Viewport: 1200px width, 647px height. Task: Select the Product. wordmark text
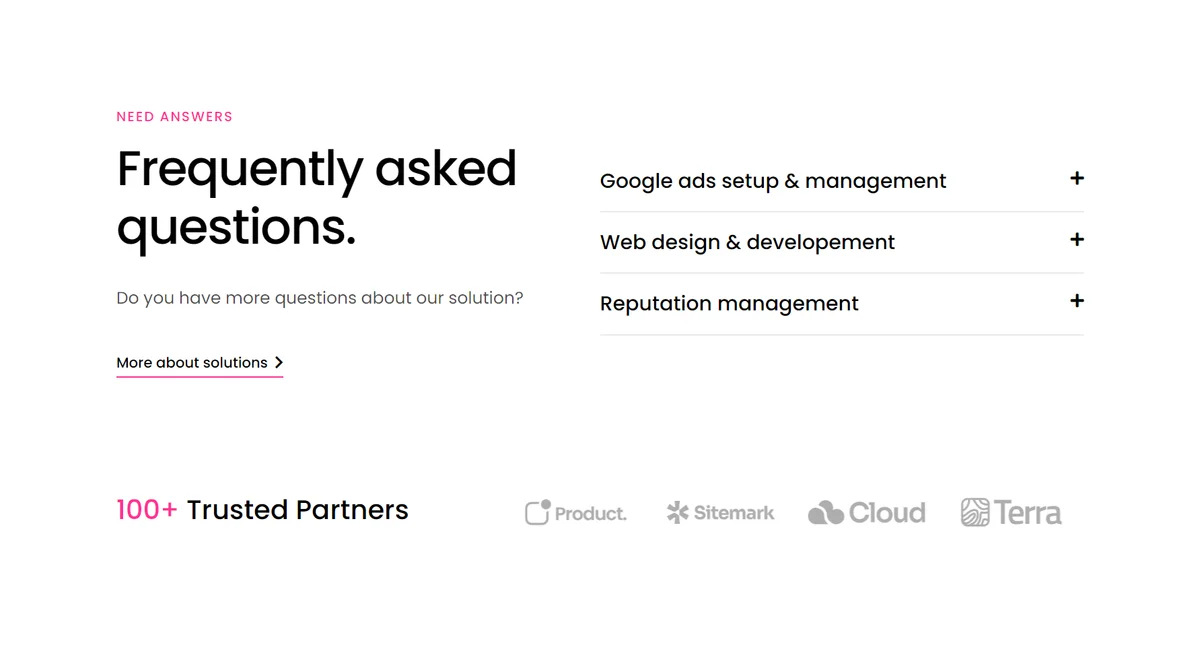[591, 514]
